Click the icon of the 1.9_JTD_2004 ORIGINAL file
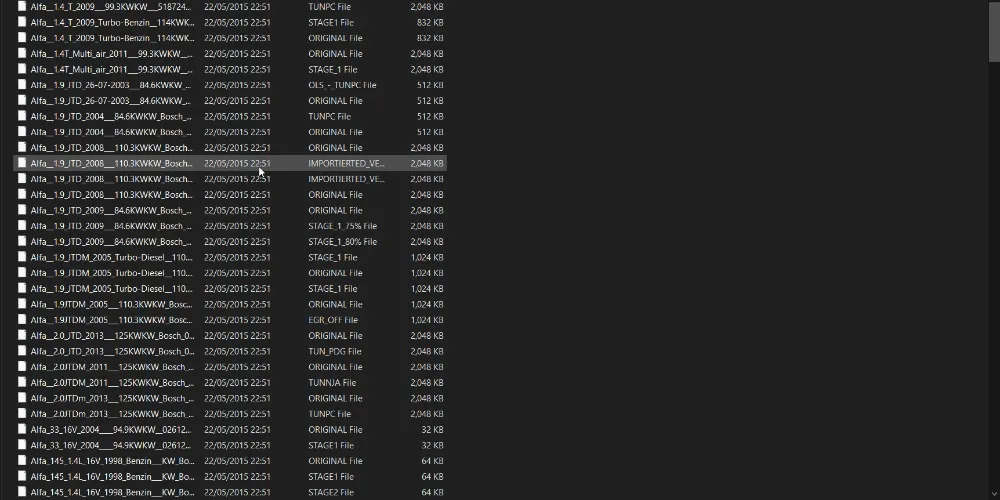This screenshot has height=500, width=1000. tap(22, 131)
